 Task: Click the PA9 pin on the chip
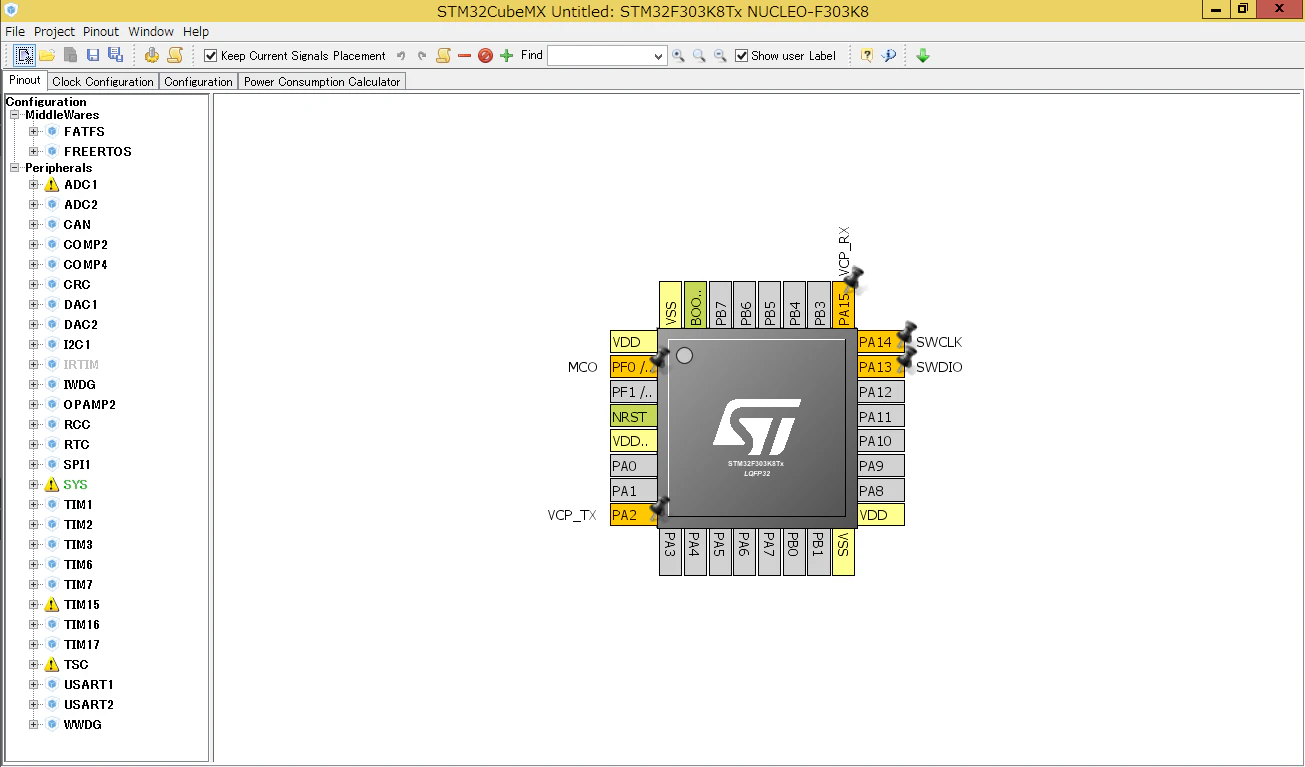click(881, 465)
